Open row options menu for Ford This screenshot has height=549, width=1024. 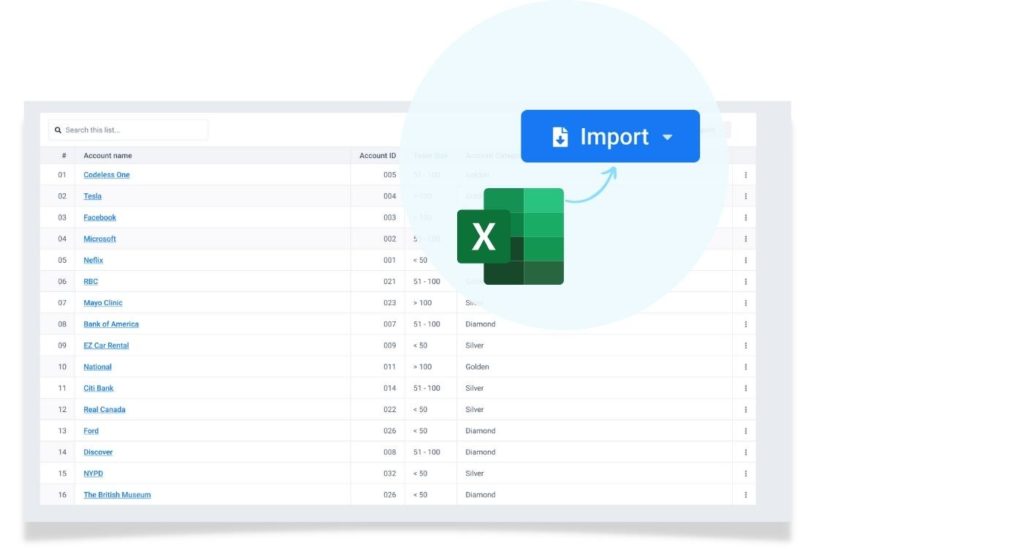coord(745,431)
